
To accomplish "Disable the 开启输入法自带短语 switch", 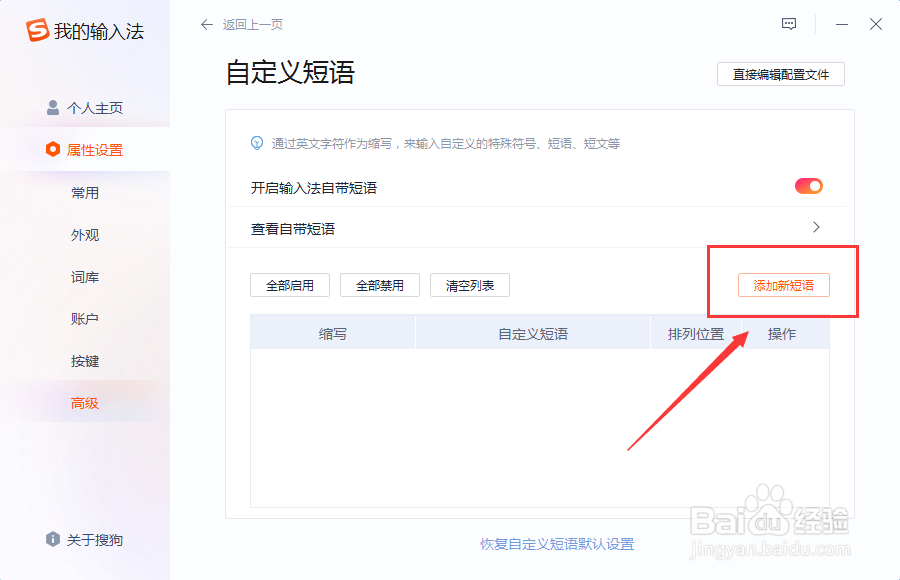I will 808,185.
